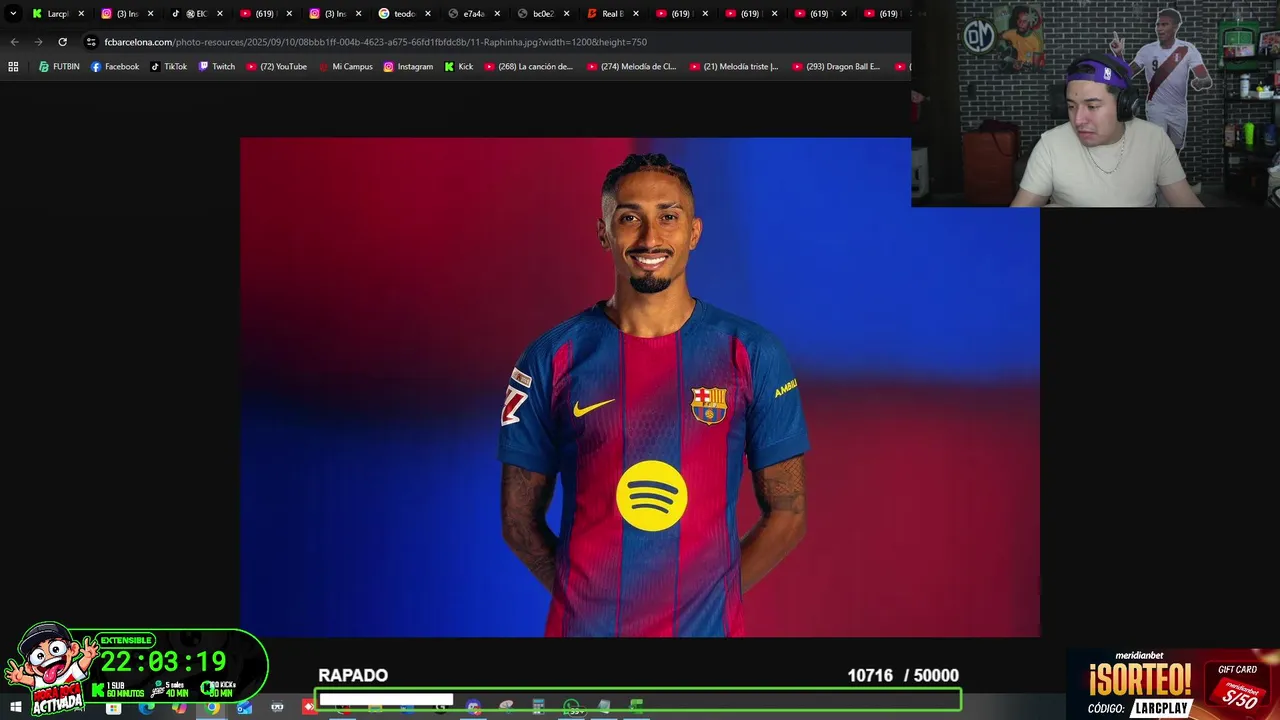Open the tab search dropdown arrow

coord(13,14)
